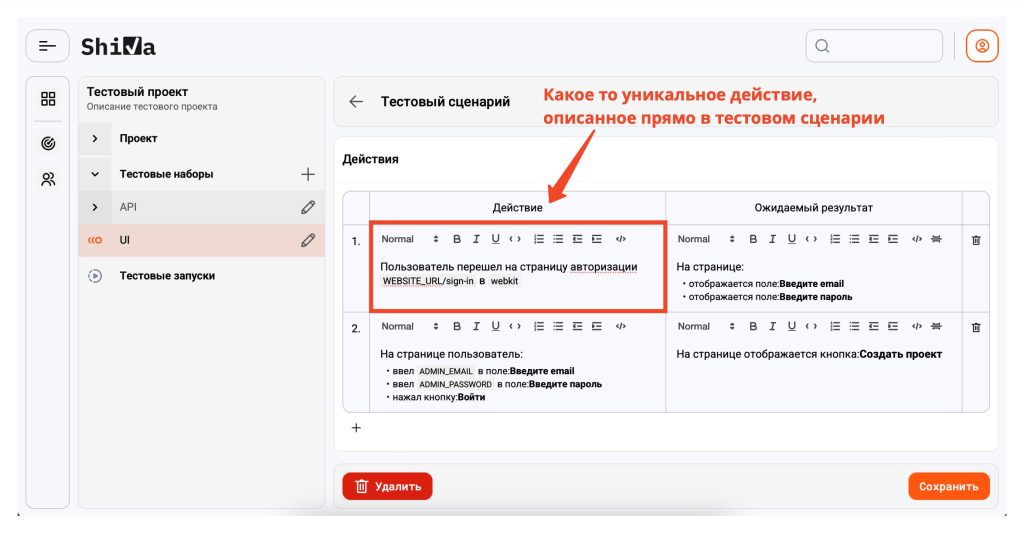
Task: Toggle bold in step 1 action editor
Action: pos(457,239)
